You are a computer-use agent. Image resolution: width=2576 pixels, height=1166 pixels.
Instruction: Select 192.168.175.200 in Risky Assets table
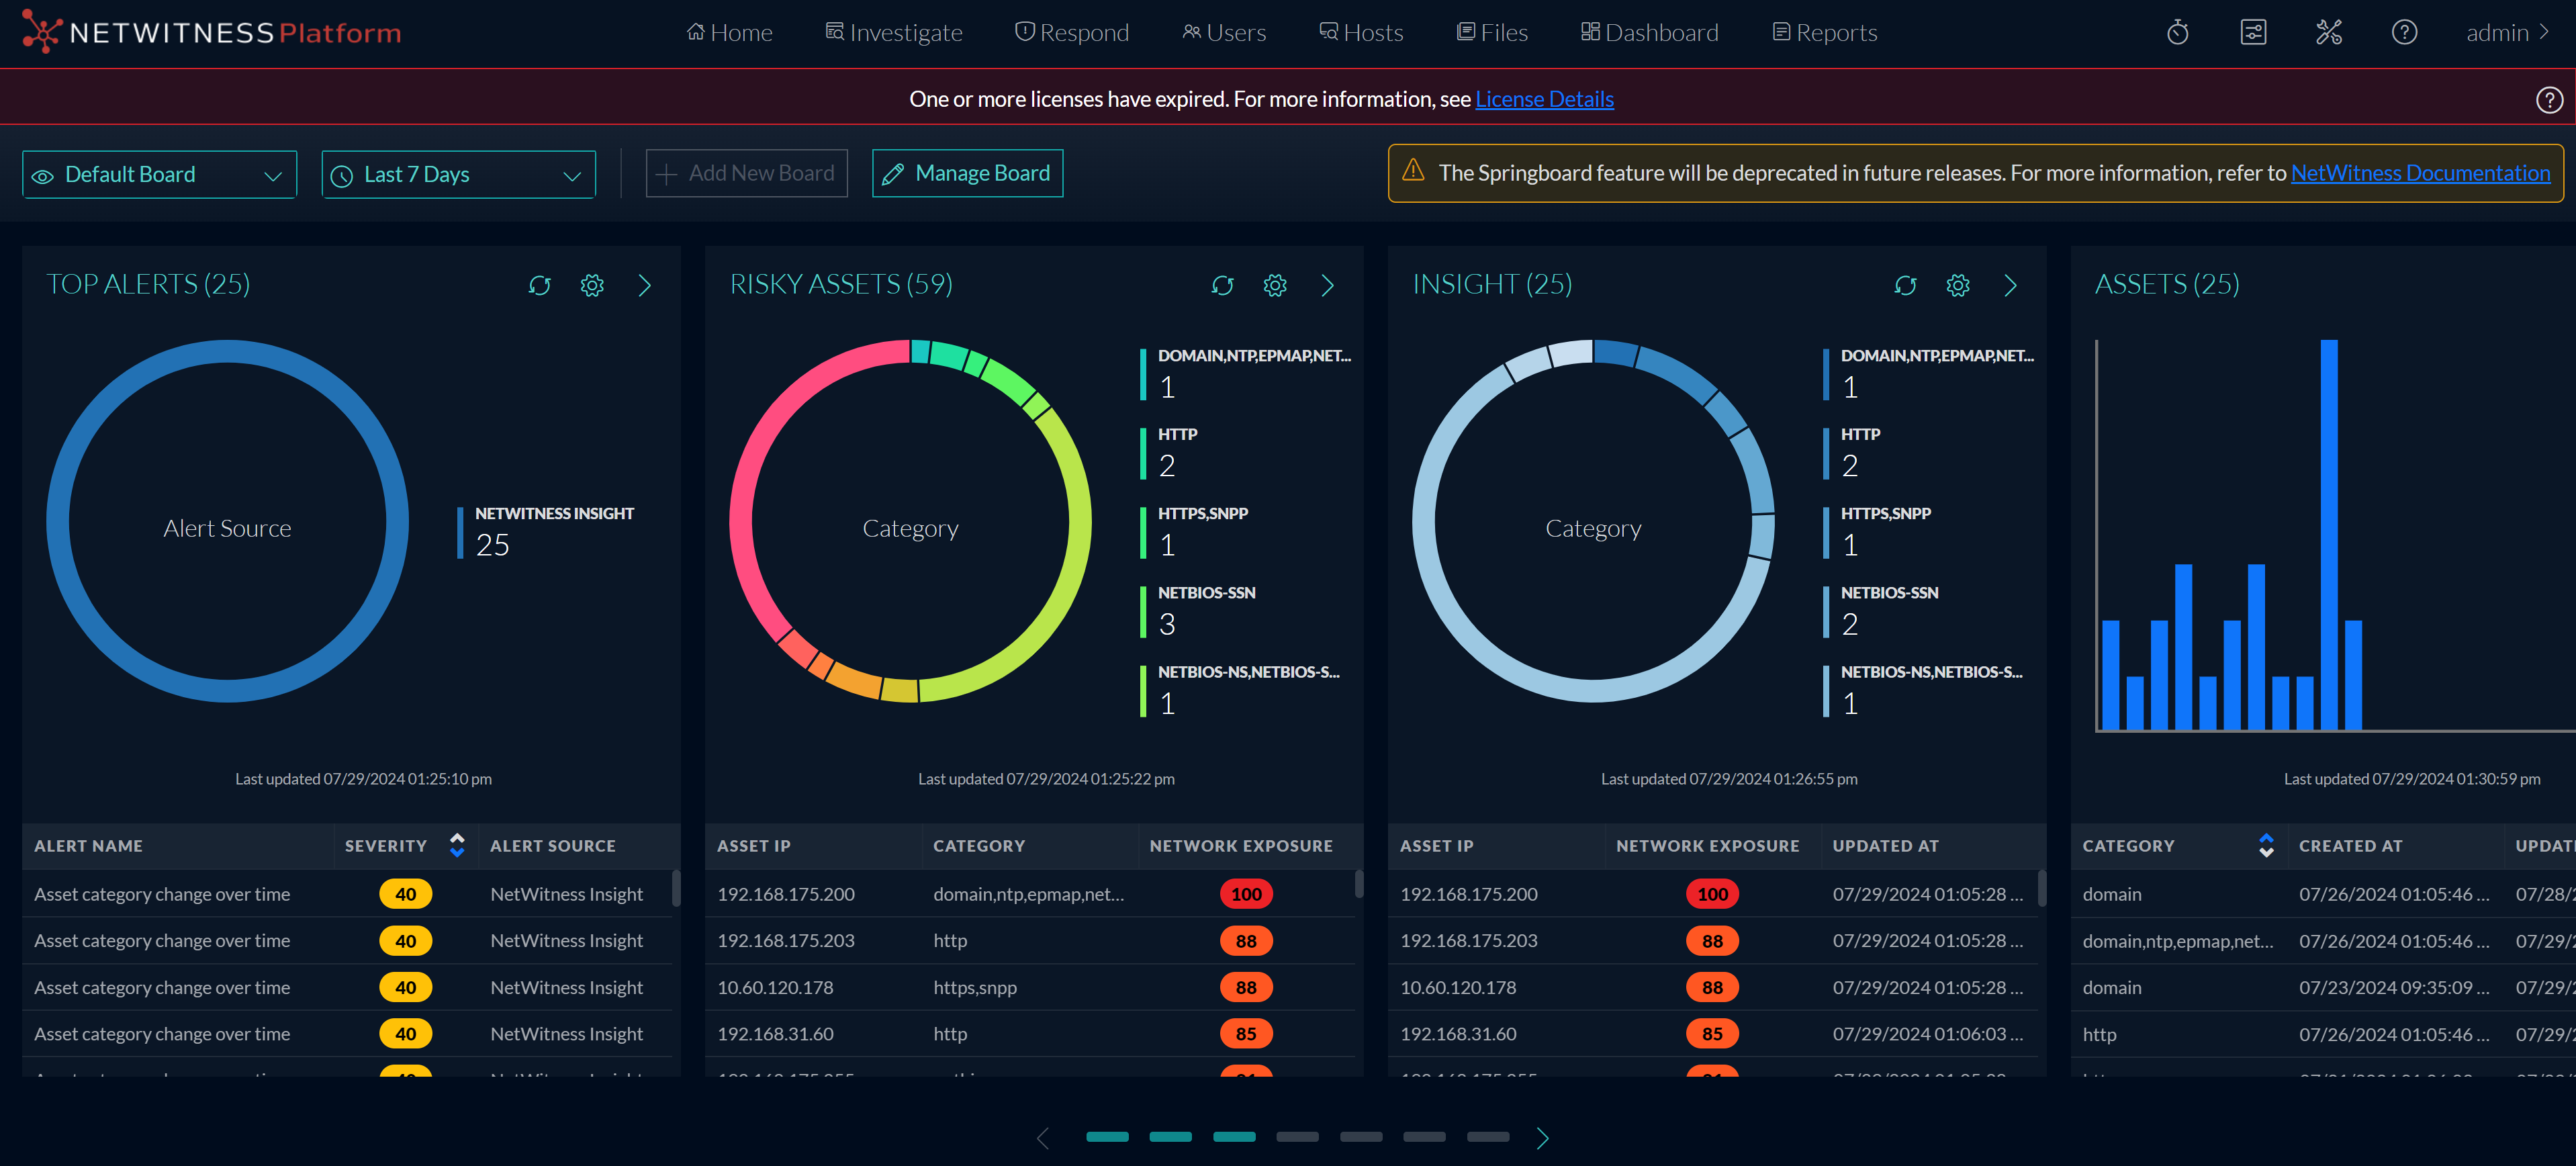(785, 894)
